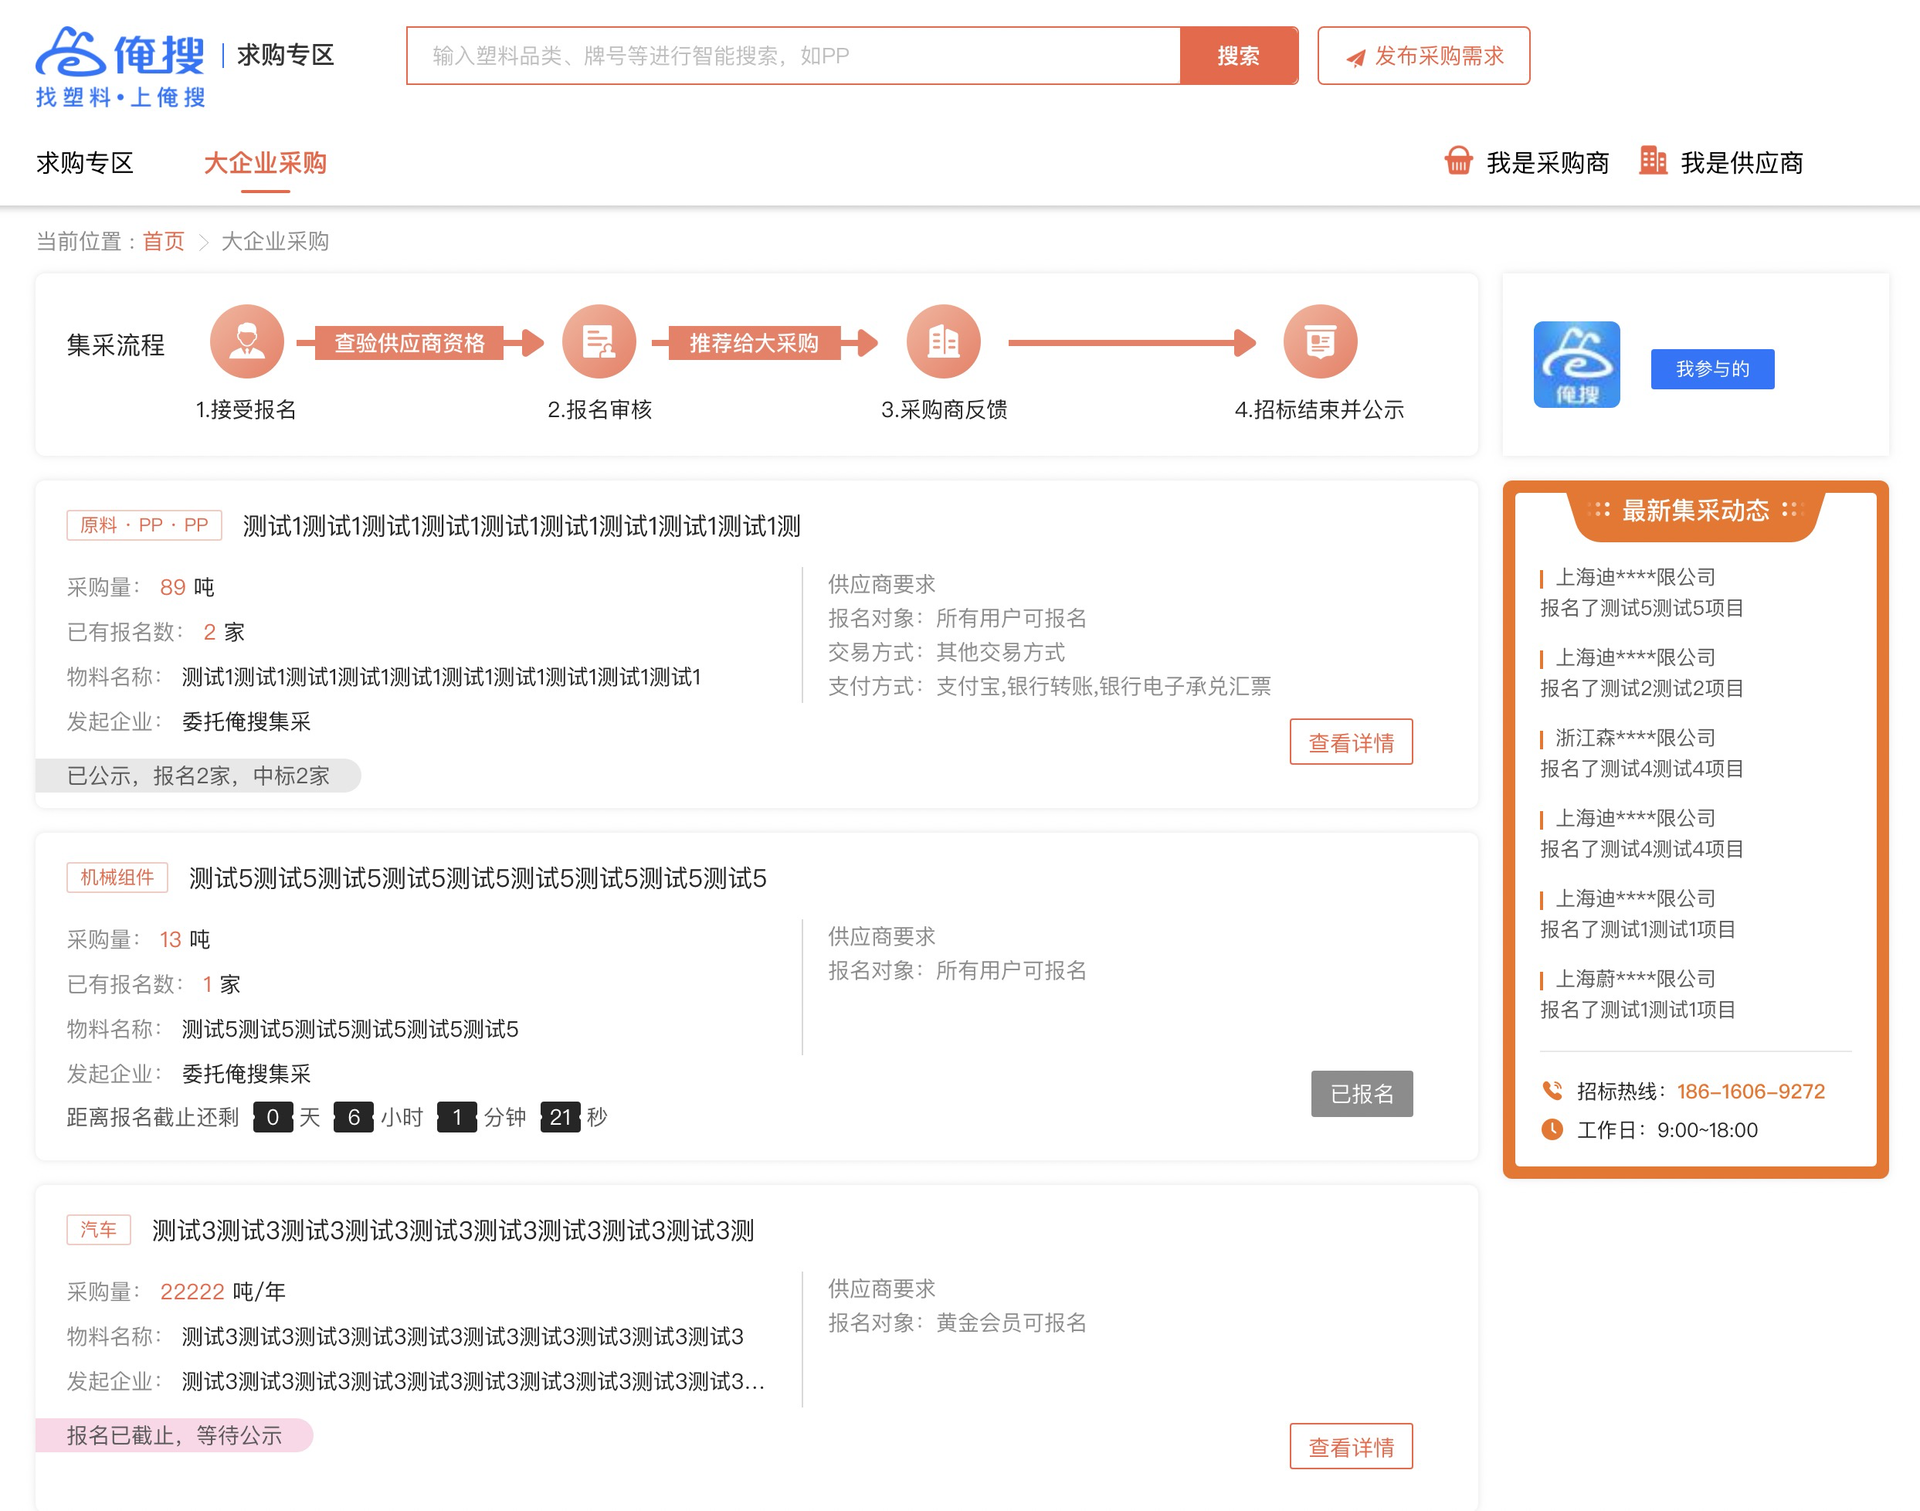Click the grey 已报名 button
Image resolution: width=1920 pixels, height=1511 pixels.
[x=1361, y=1094]
